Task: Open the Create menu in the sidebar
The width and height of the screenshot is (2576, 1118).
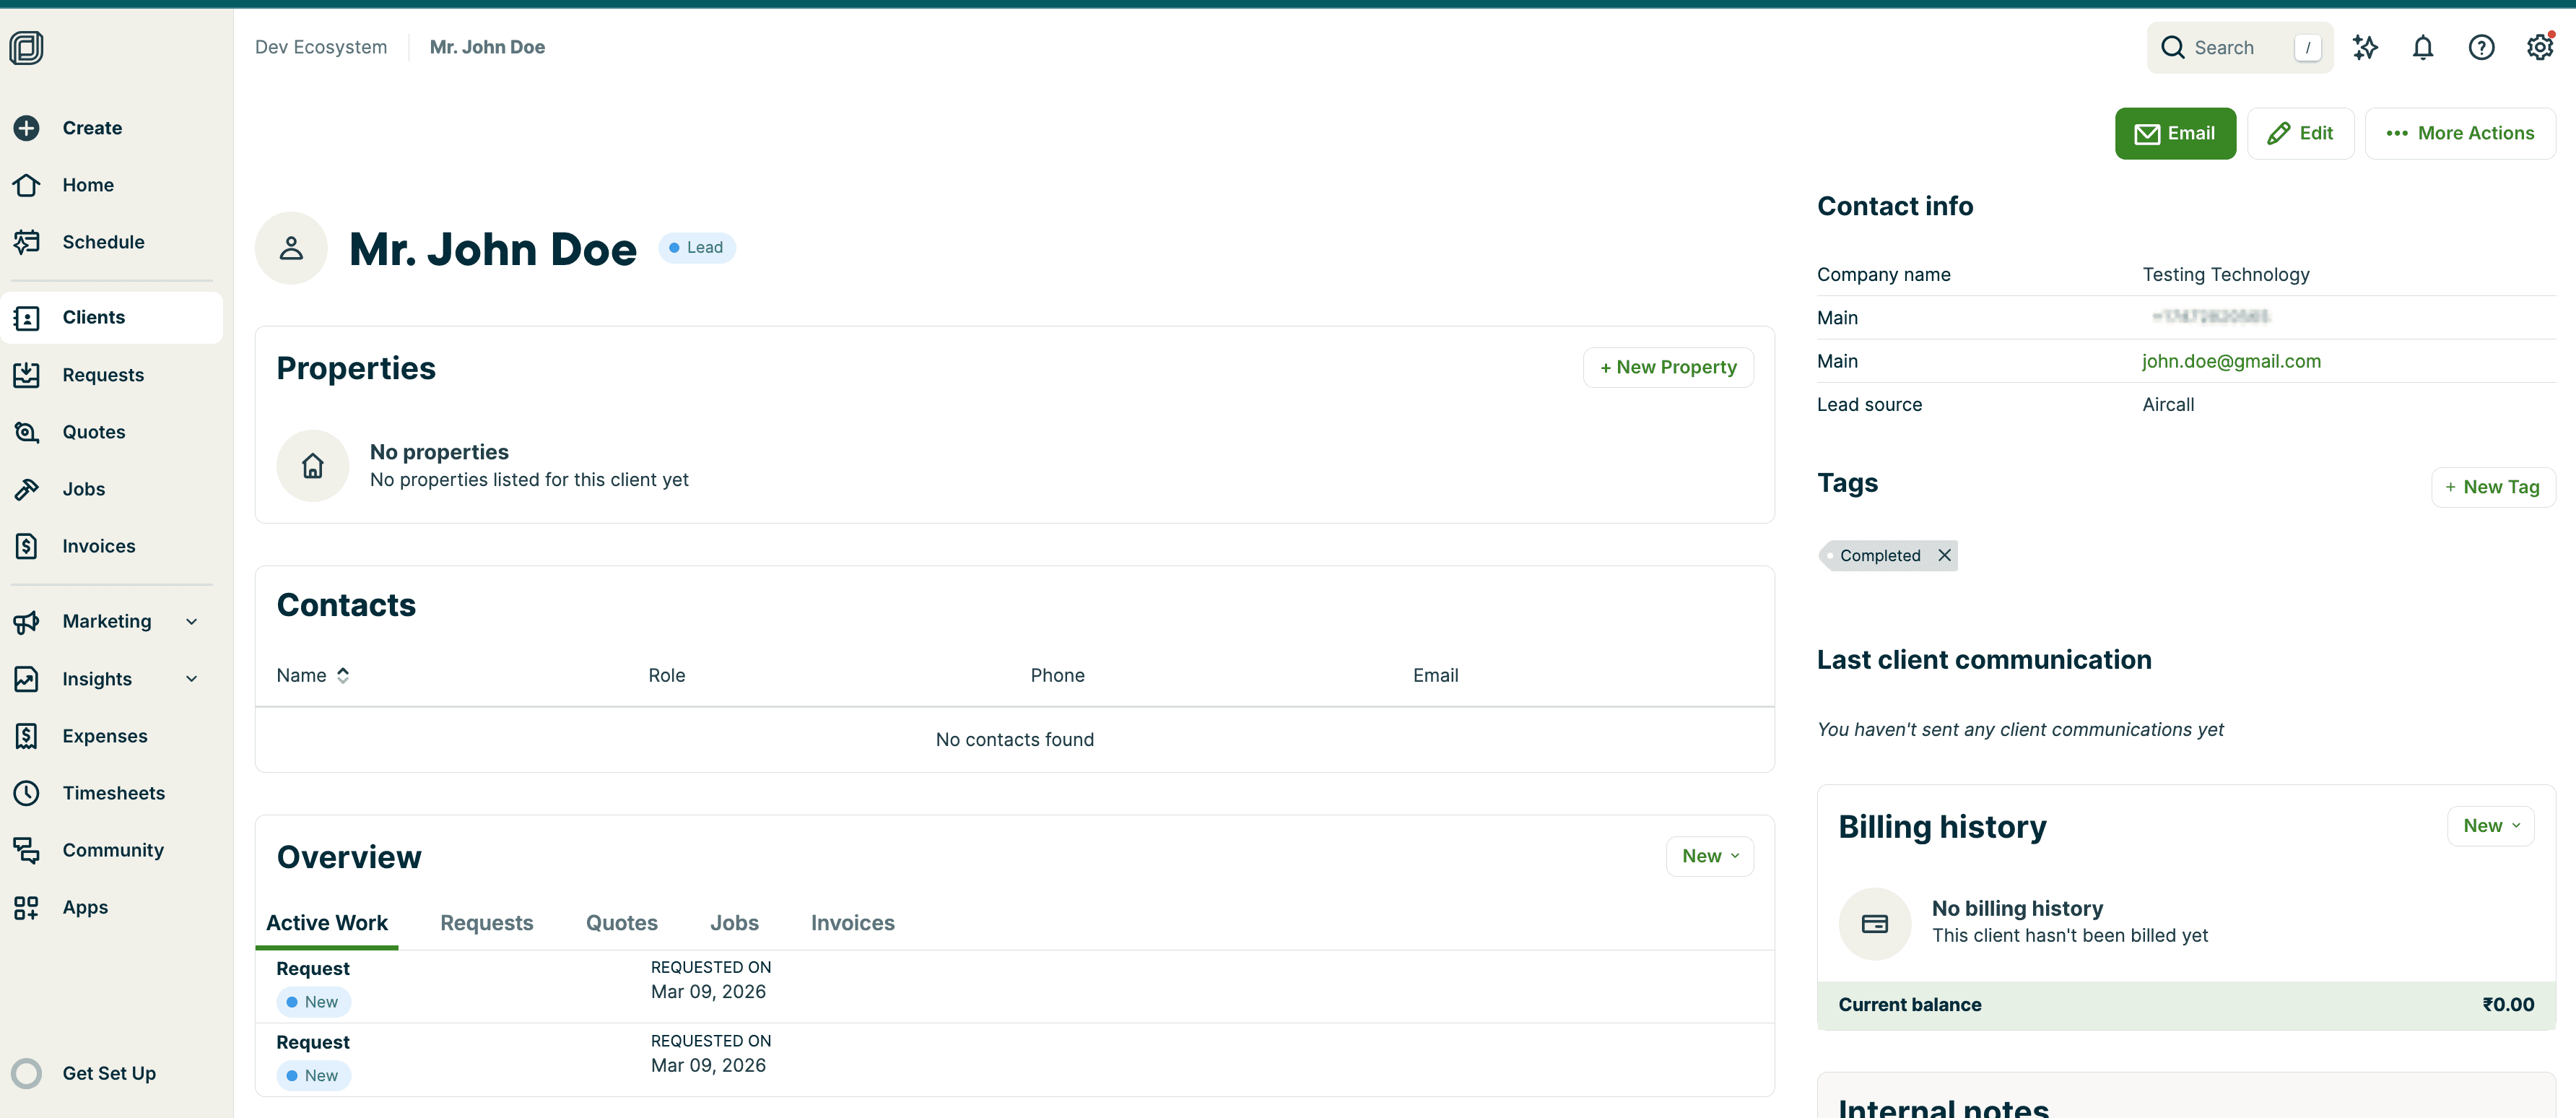Action: 92,128
